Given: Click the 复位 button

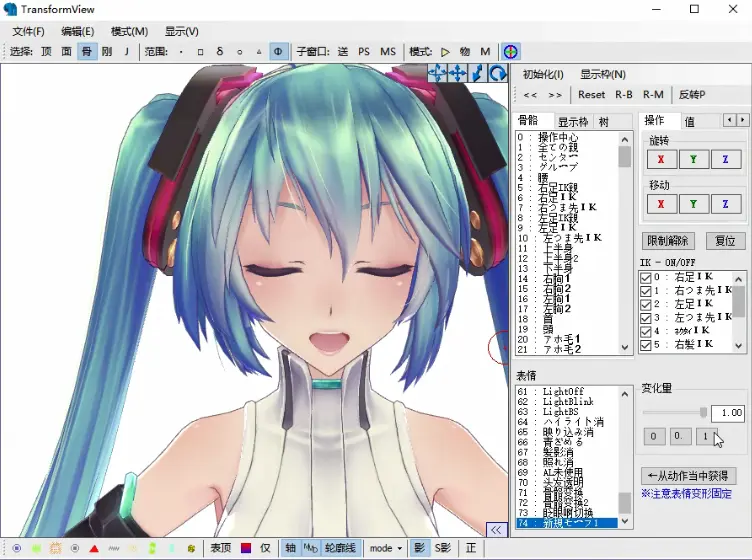Looking at the screenshot, I should click(x=725, y=241).
